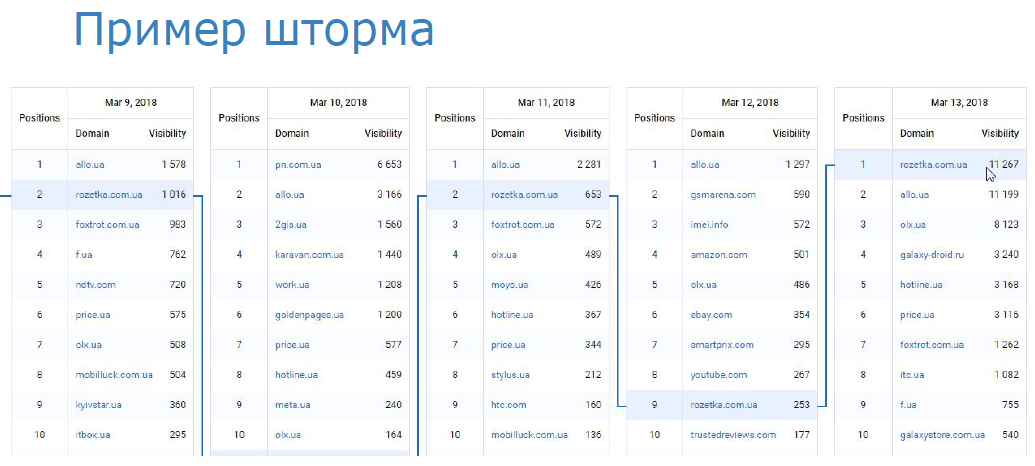The height and width of the screenshot is (466, 1035).
Task: Open trustedreviews.com link in Mar 12 table
Action: [733, 434]
